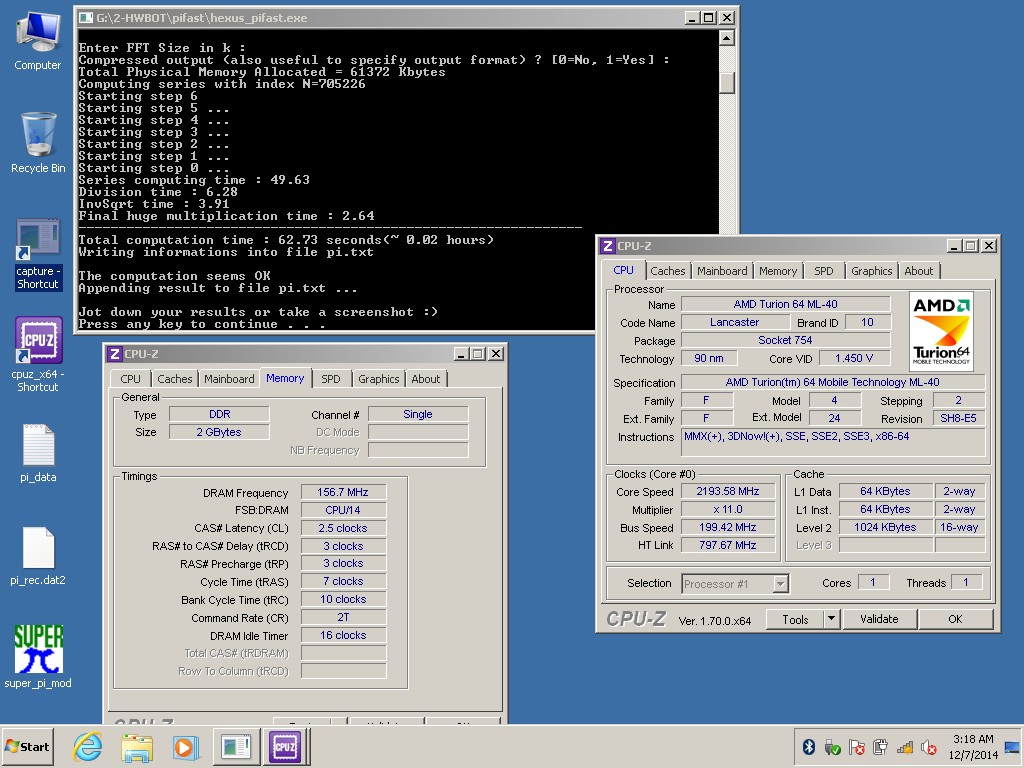Switch to Graphics tab in processor window

tap(871, 271)
